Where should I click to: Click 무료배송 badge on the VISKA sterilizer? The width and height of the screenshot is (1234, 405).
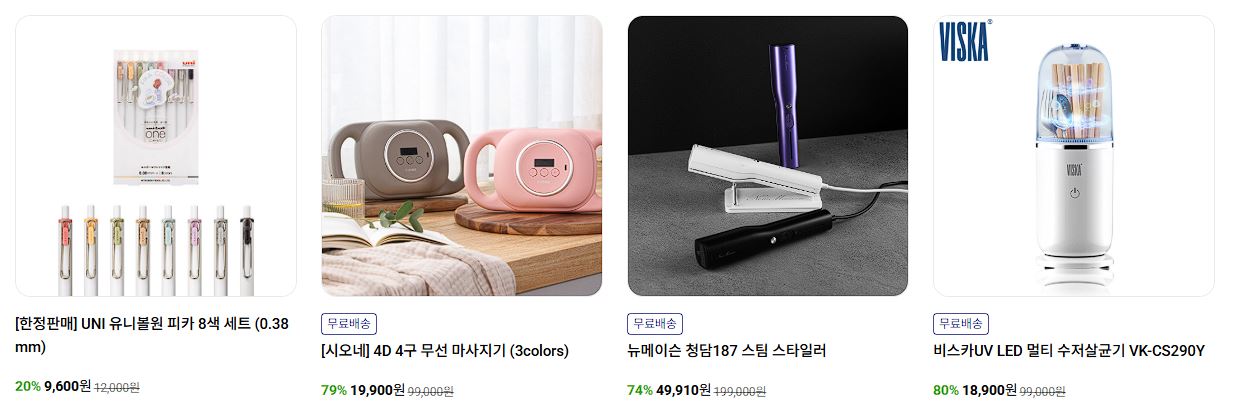961,323
